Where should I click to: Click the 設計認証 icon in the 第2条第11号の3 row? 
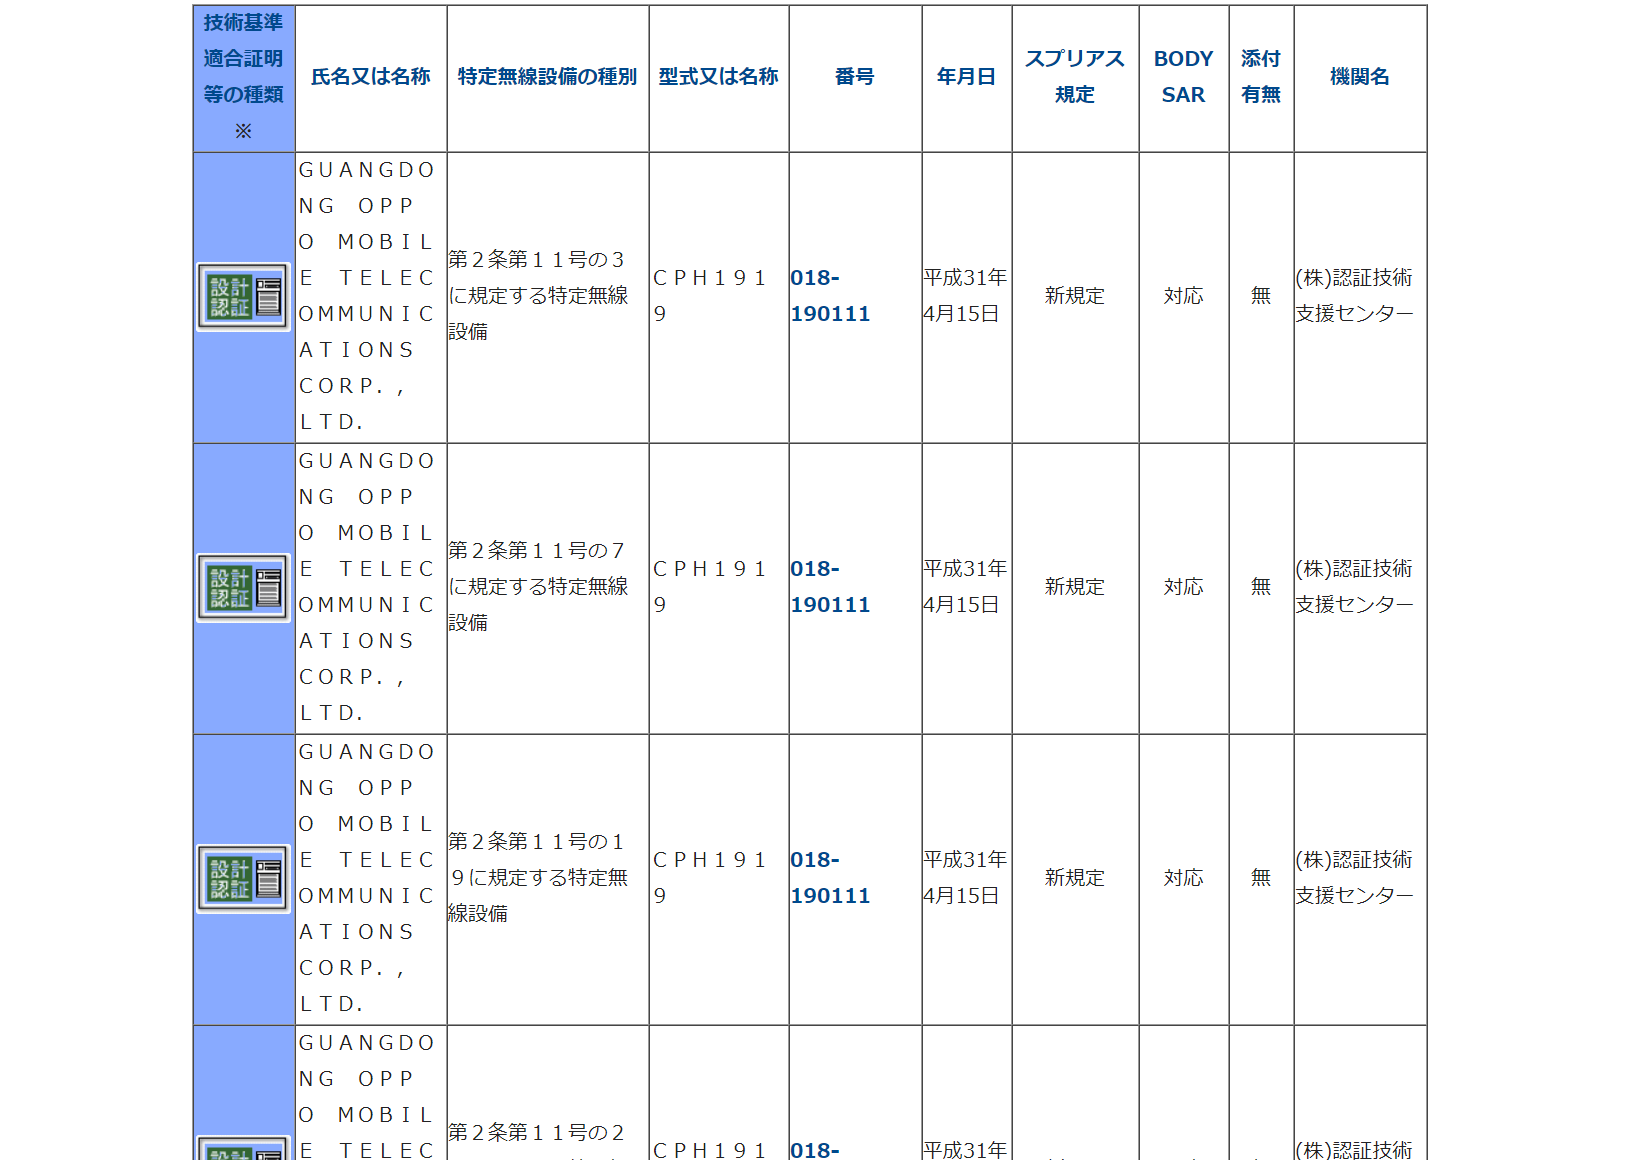point(243,297)
